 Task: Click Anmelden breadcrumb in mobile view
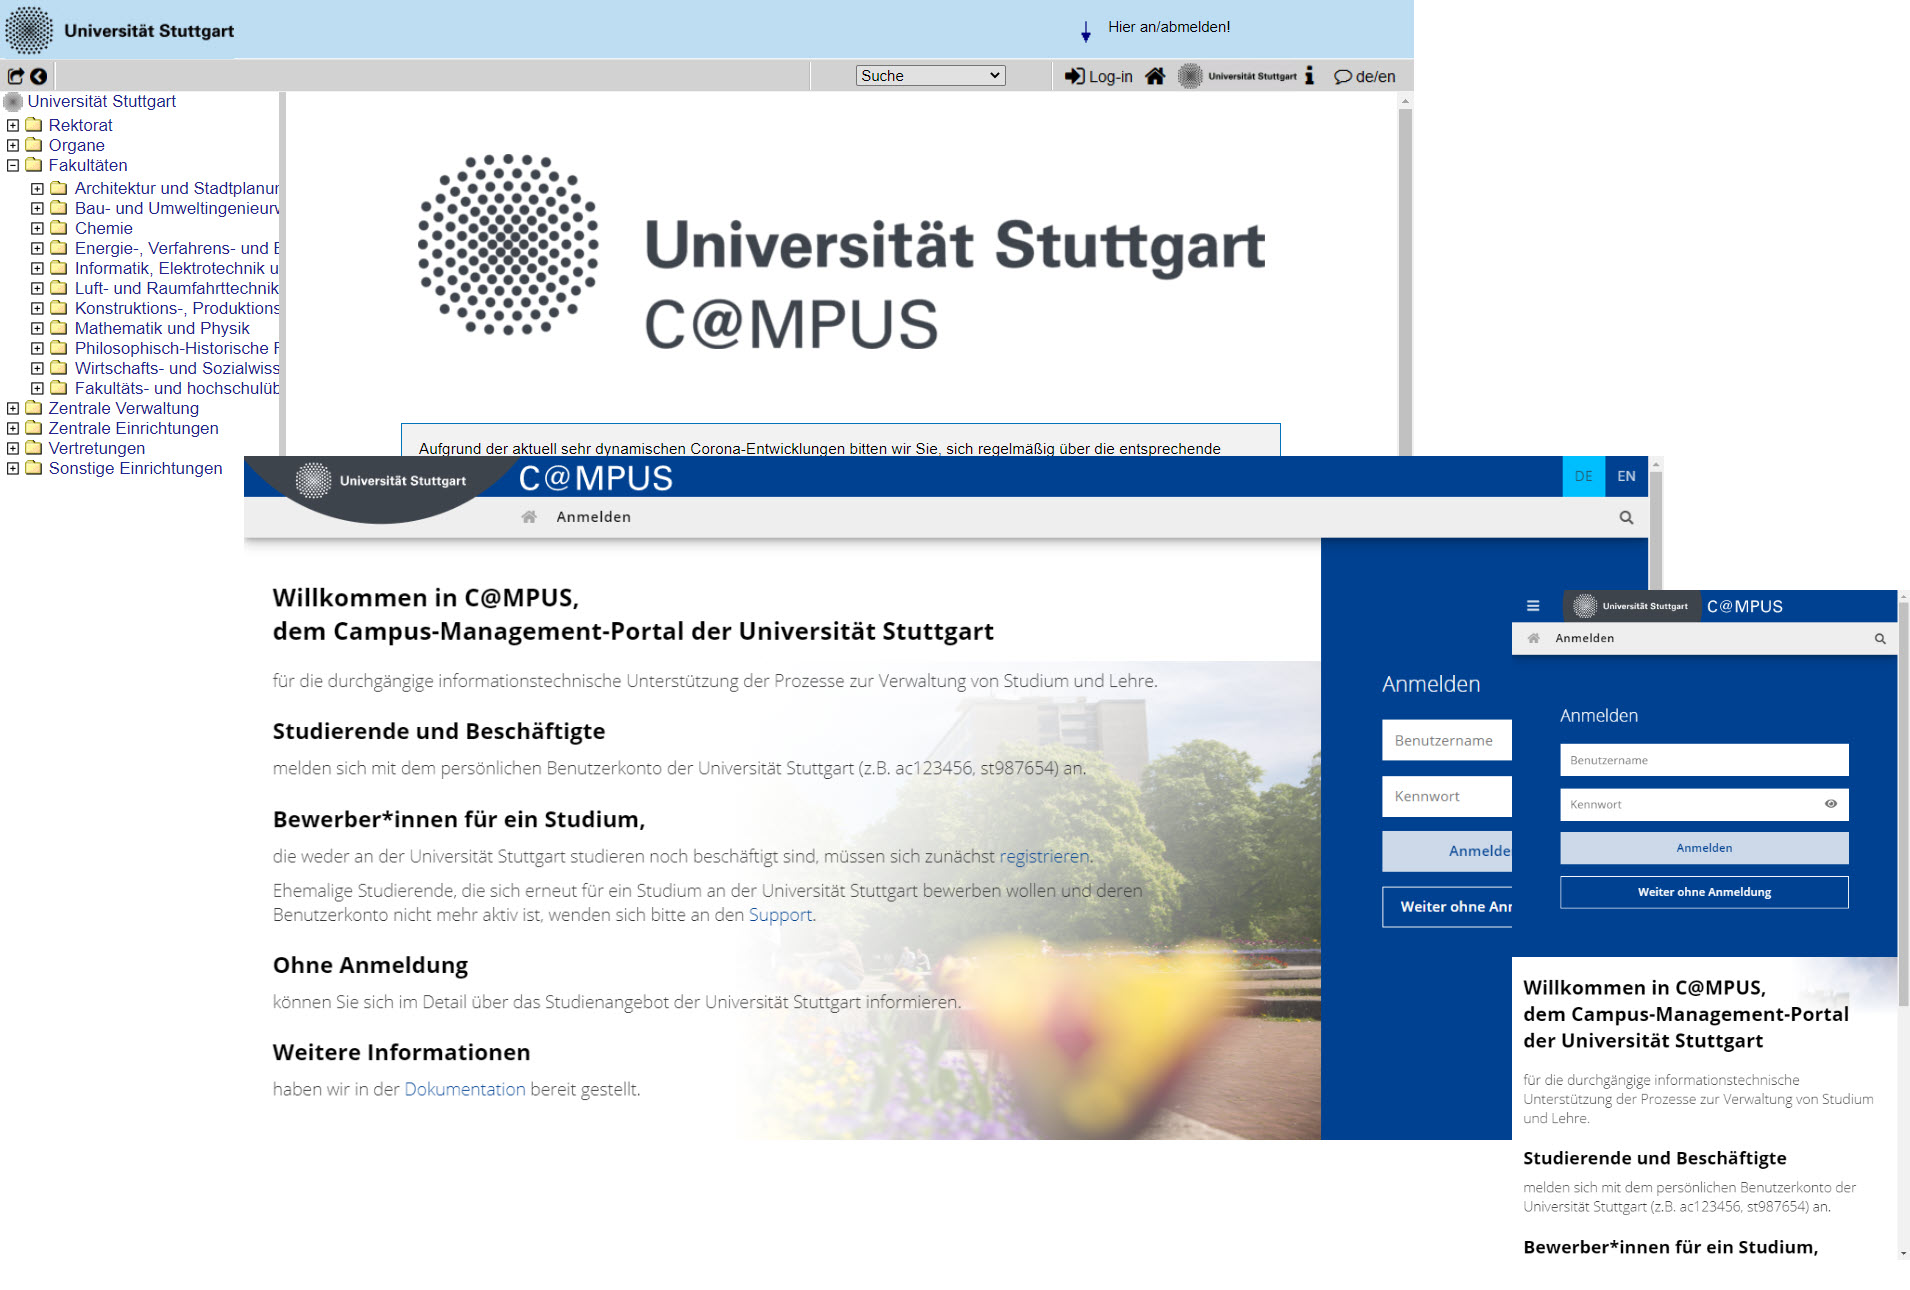click(x=1584, y=638)
